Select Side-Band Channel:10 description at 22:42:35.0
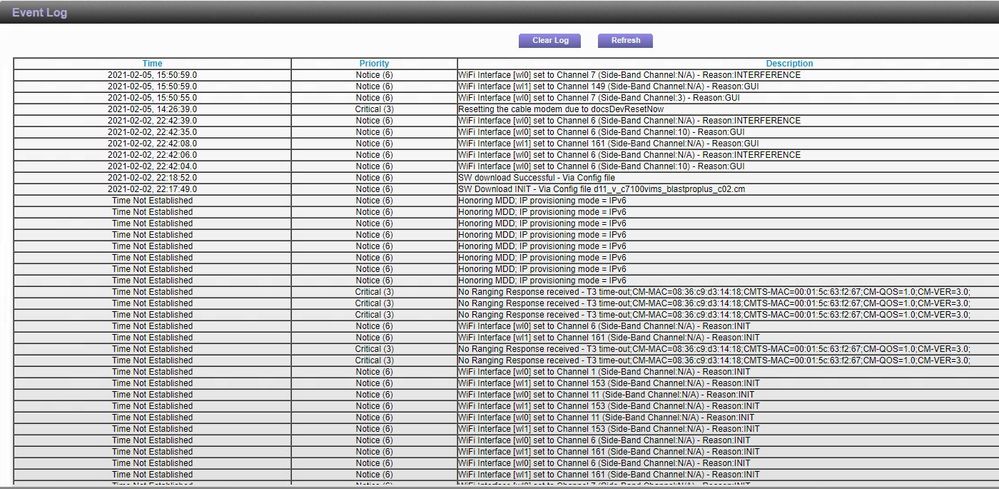The image size is (999, 489). coord(601,132)
